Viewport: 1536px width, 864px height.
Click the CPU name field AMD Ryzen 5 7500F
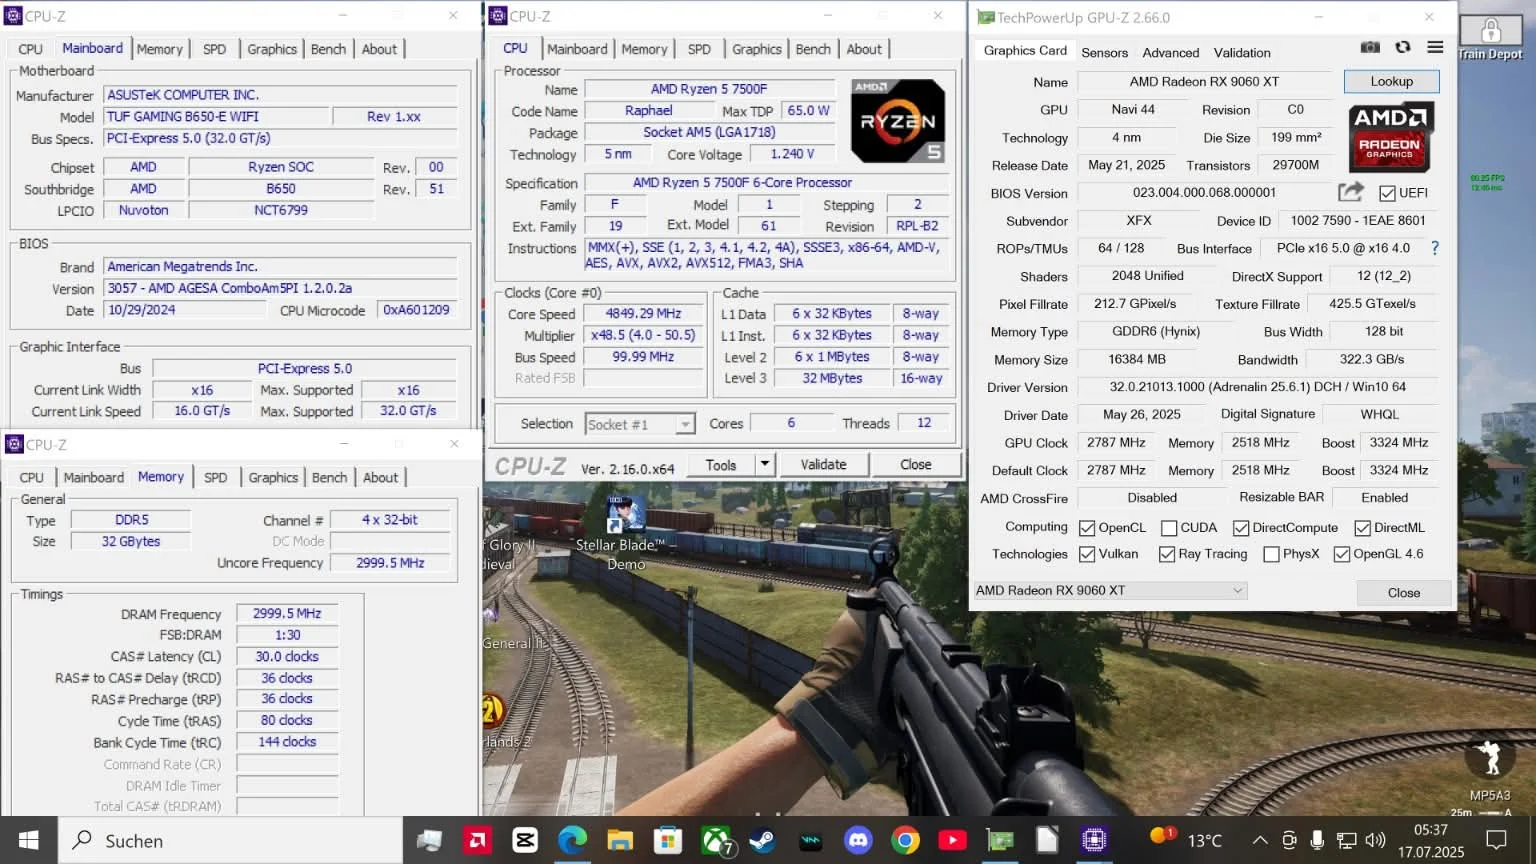(709, 89)
